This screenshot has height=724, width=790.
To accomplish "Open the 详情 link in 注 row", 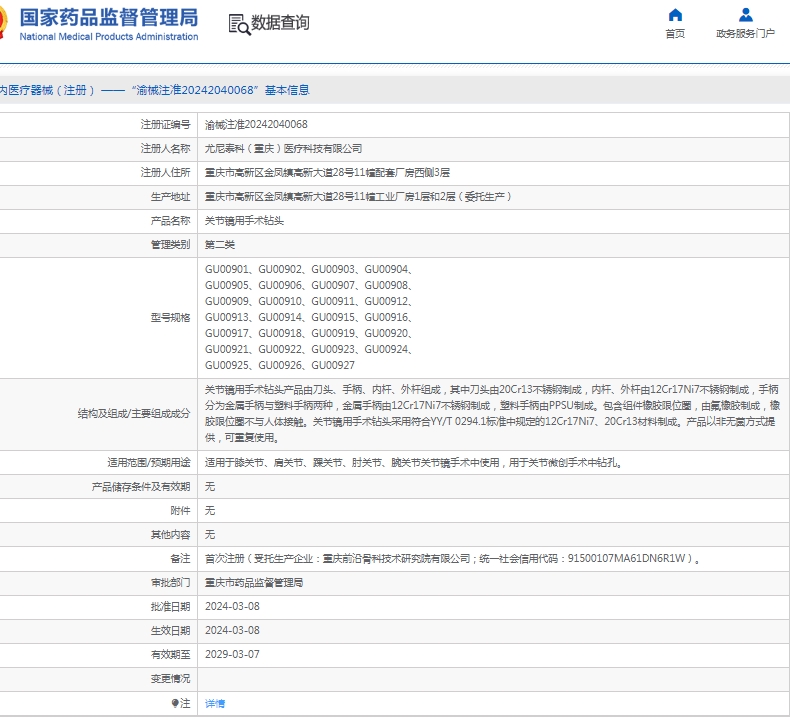I will pos(215,703).
